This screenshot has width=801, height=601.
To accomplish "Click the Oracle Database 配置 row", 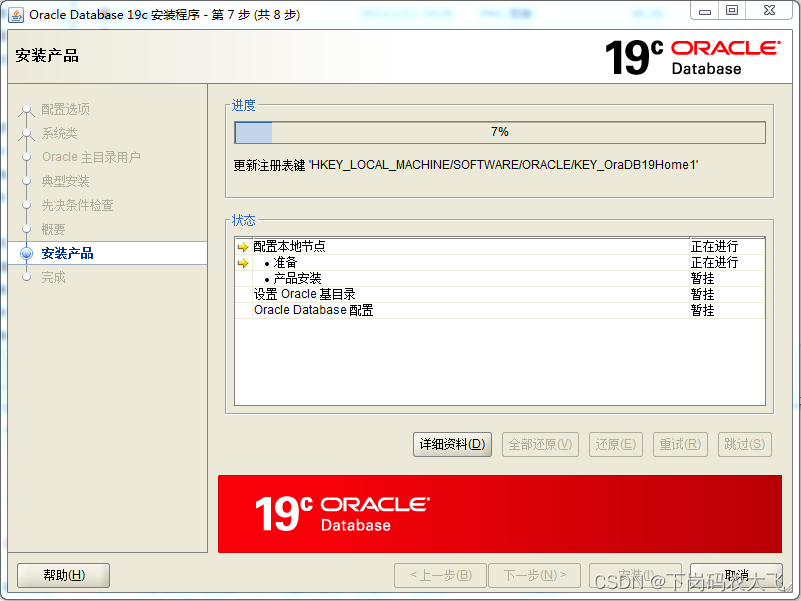I will [x=500, y=310].
